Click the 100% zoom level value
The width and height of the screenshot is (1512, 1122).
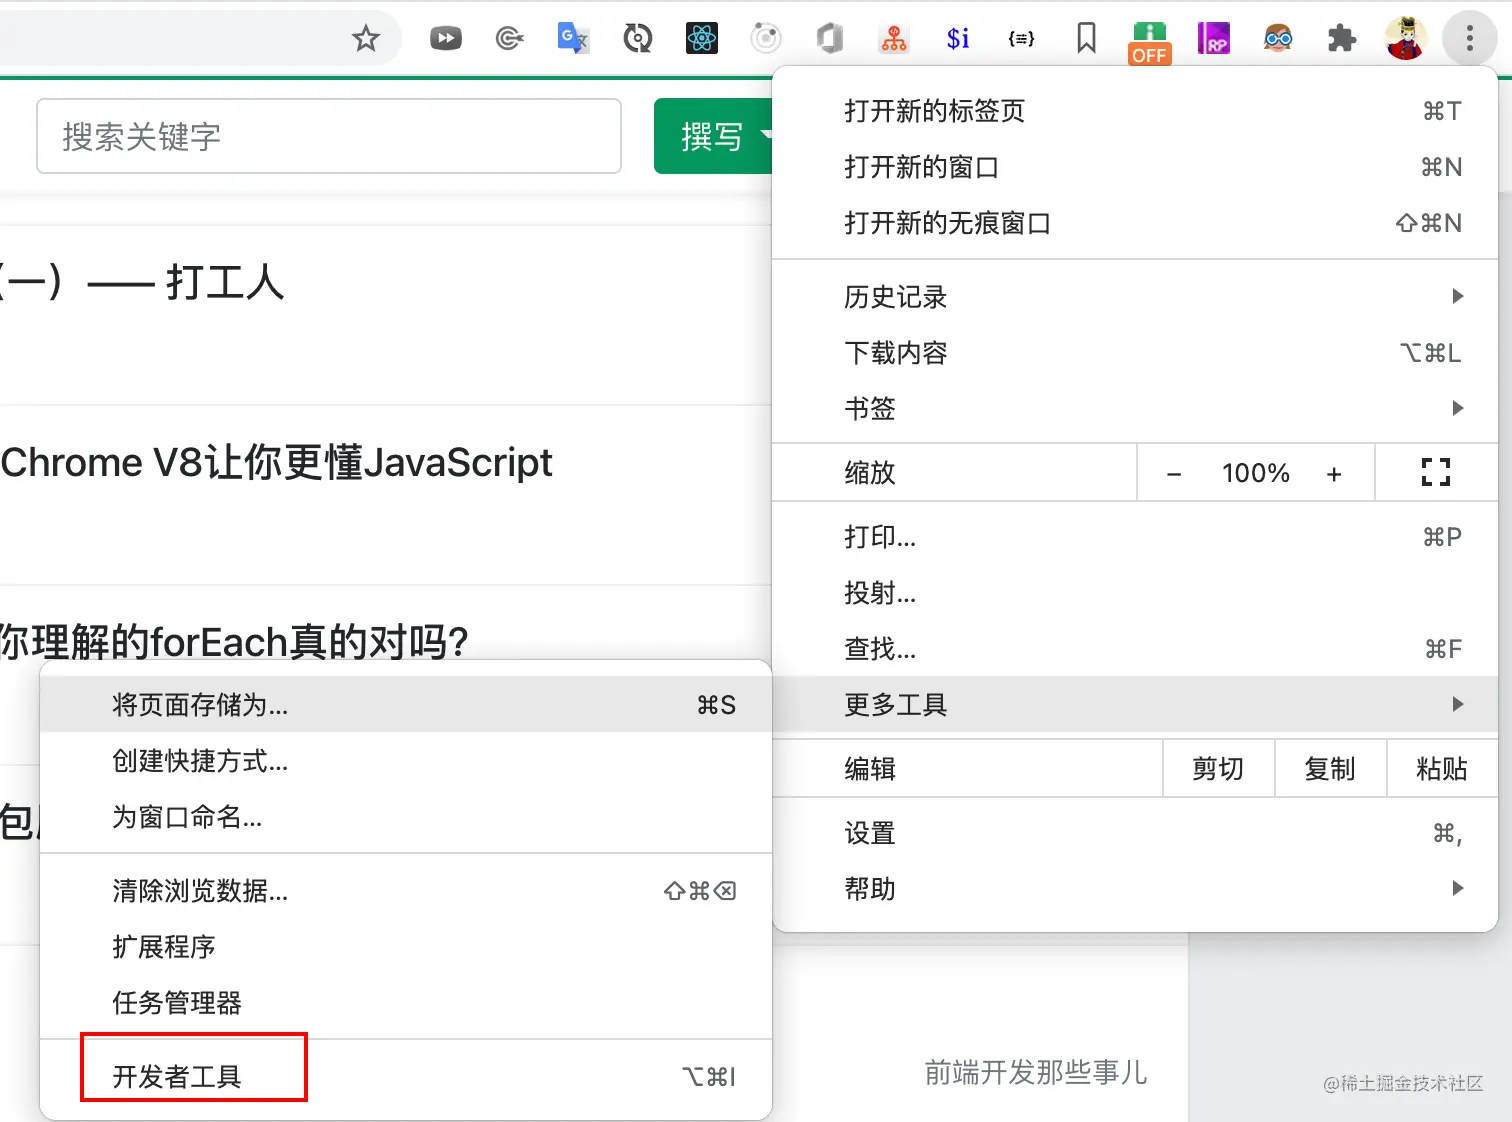click(x=1256, y=473)
